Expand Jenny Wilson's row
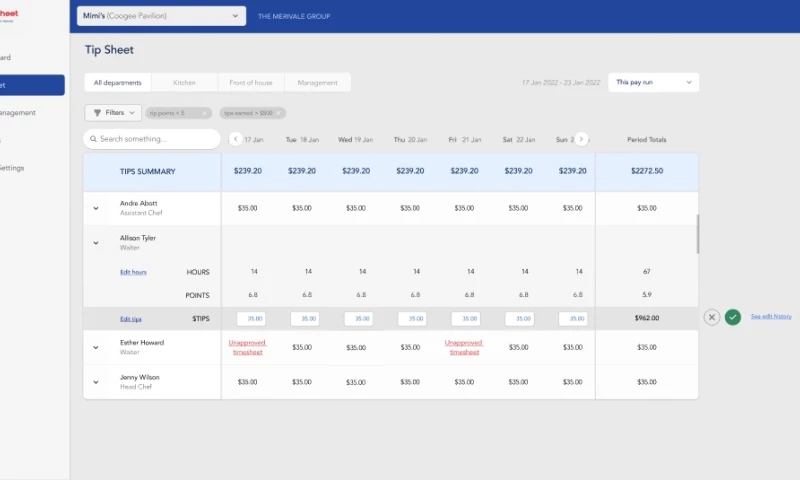 [x=97, y=382]
